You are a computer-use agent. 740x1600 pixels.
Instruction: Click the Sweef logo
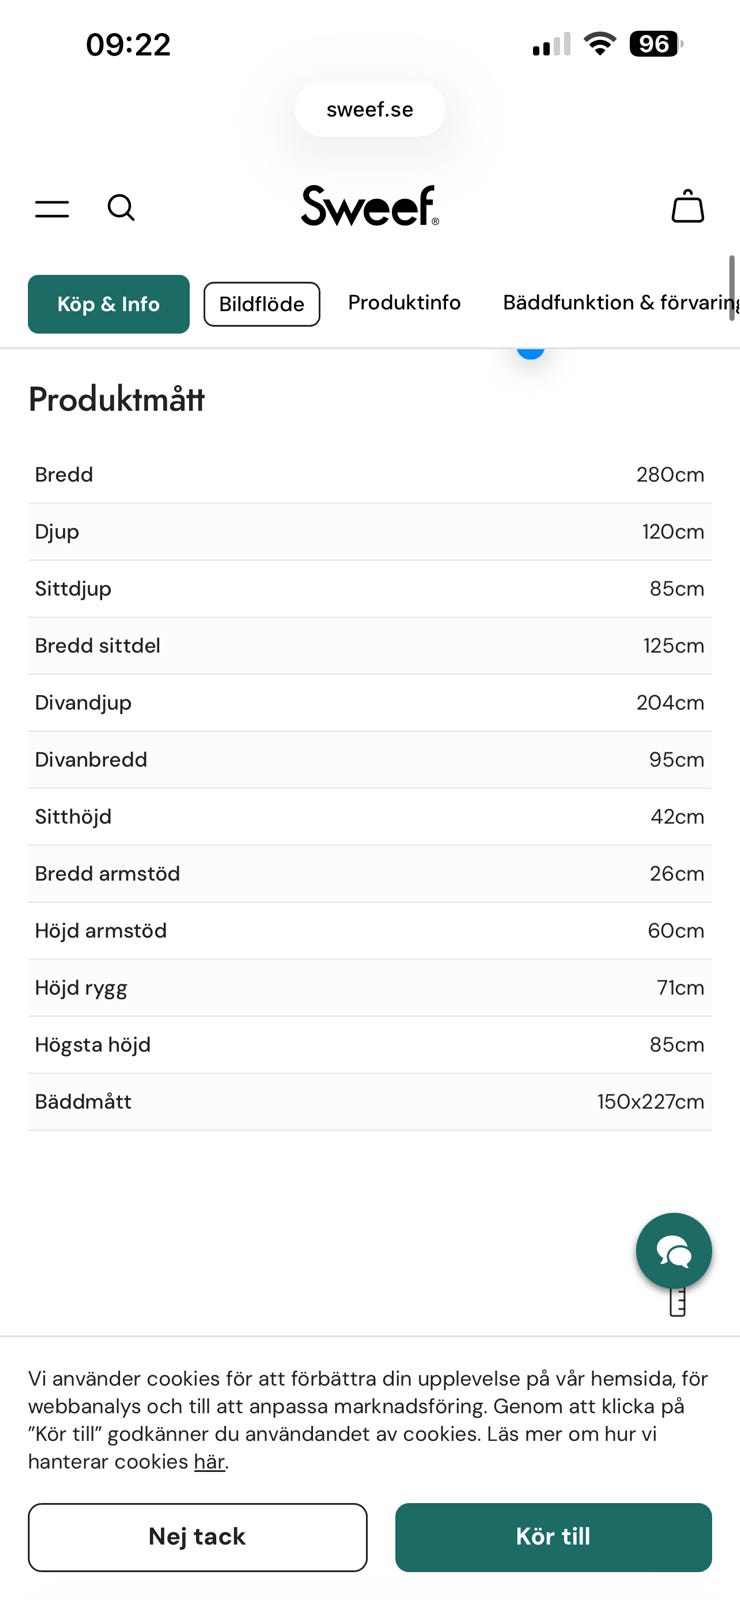click(370, 206)
